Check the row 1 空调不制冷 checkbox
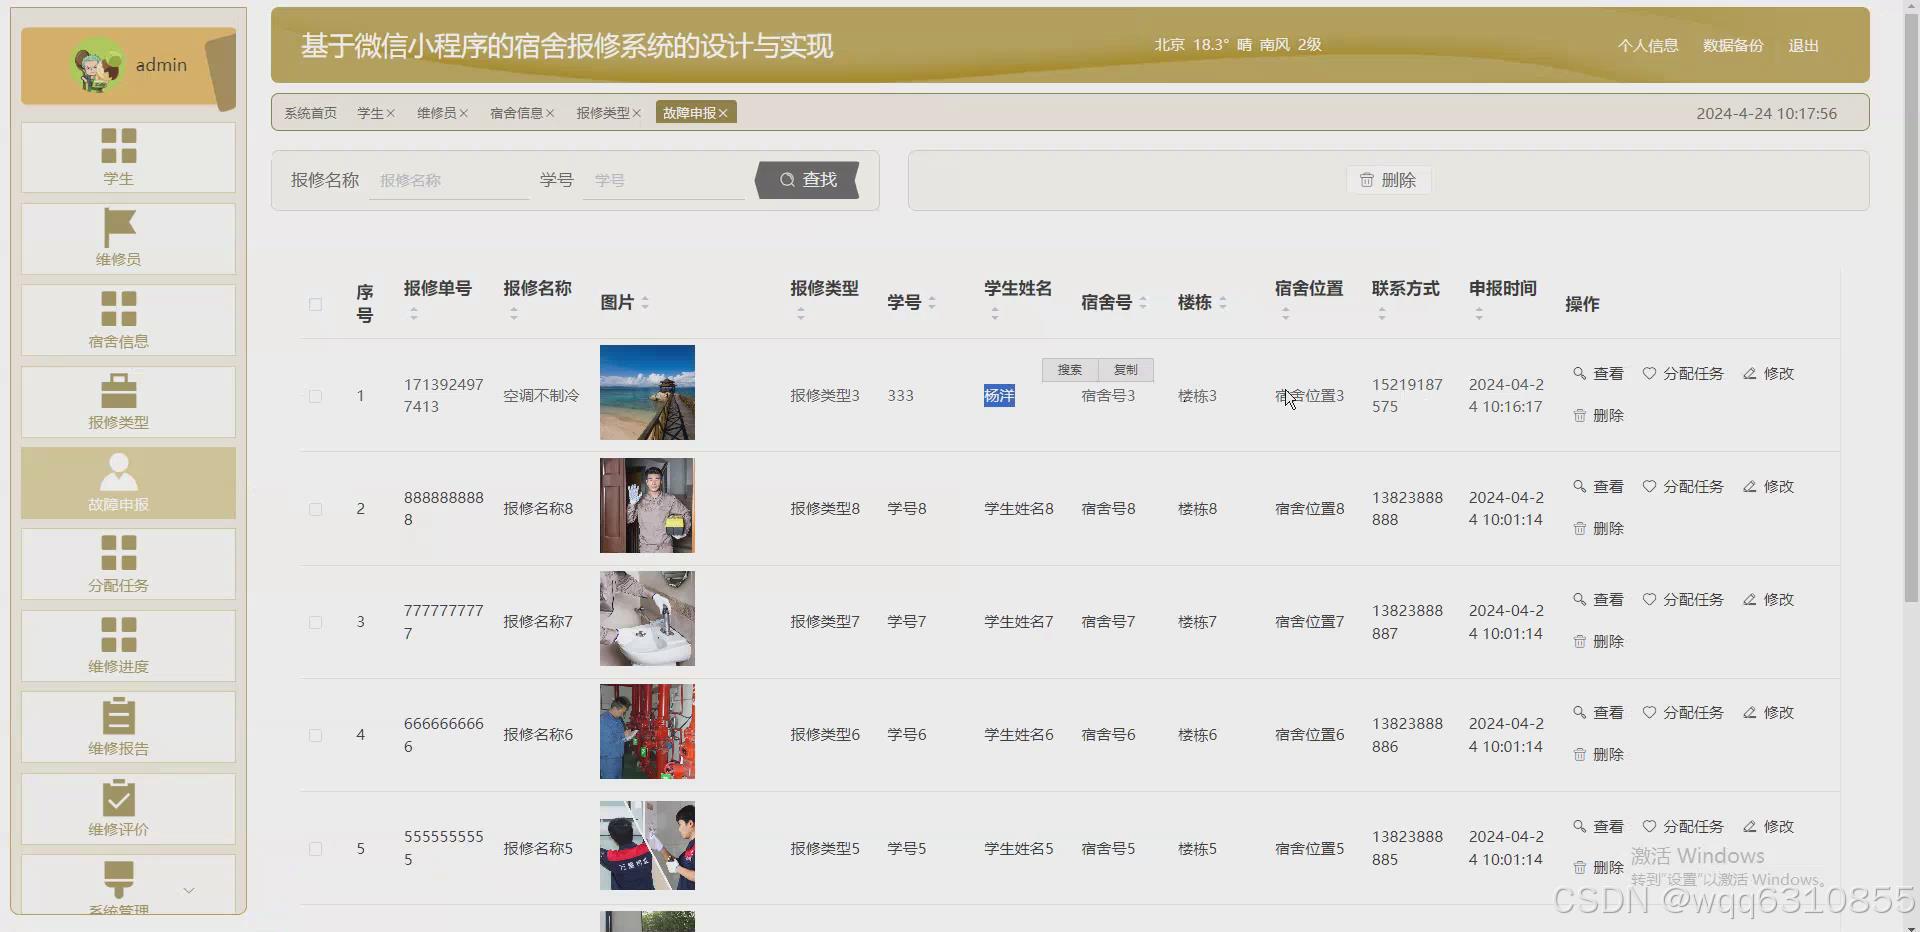 315,396
